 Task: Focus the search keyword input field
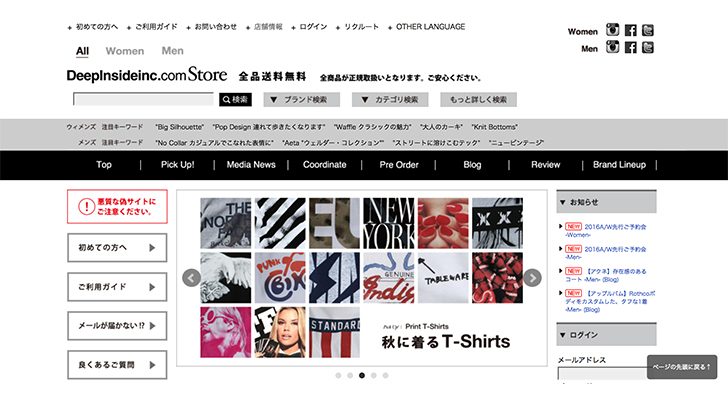click(143, 99)
